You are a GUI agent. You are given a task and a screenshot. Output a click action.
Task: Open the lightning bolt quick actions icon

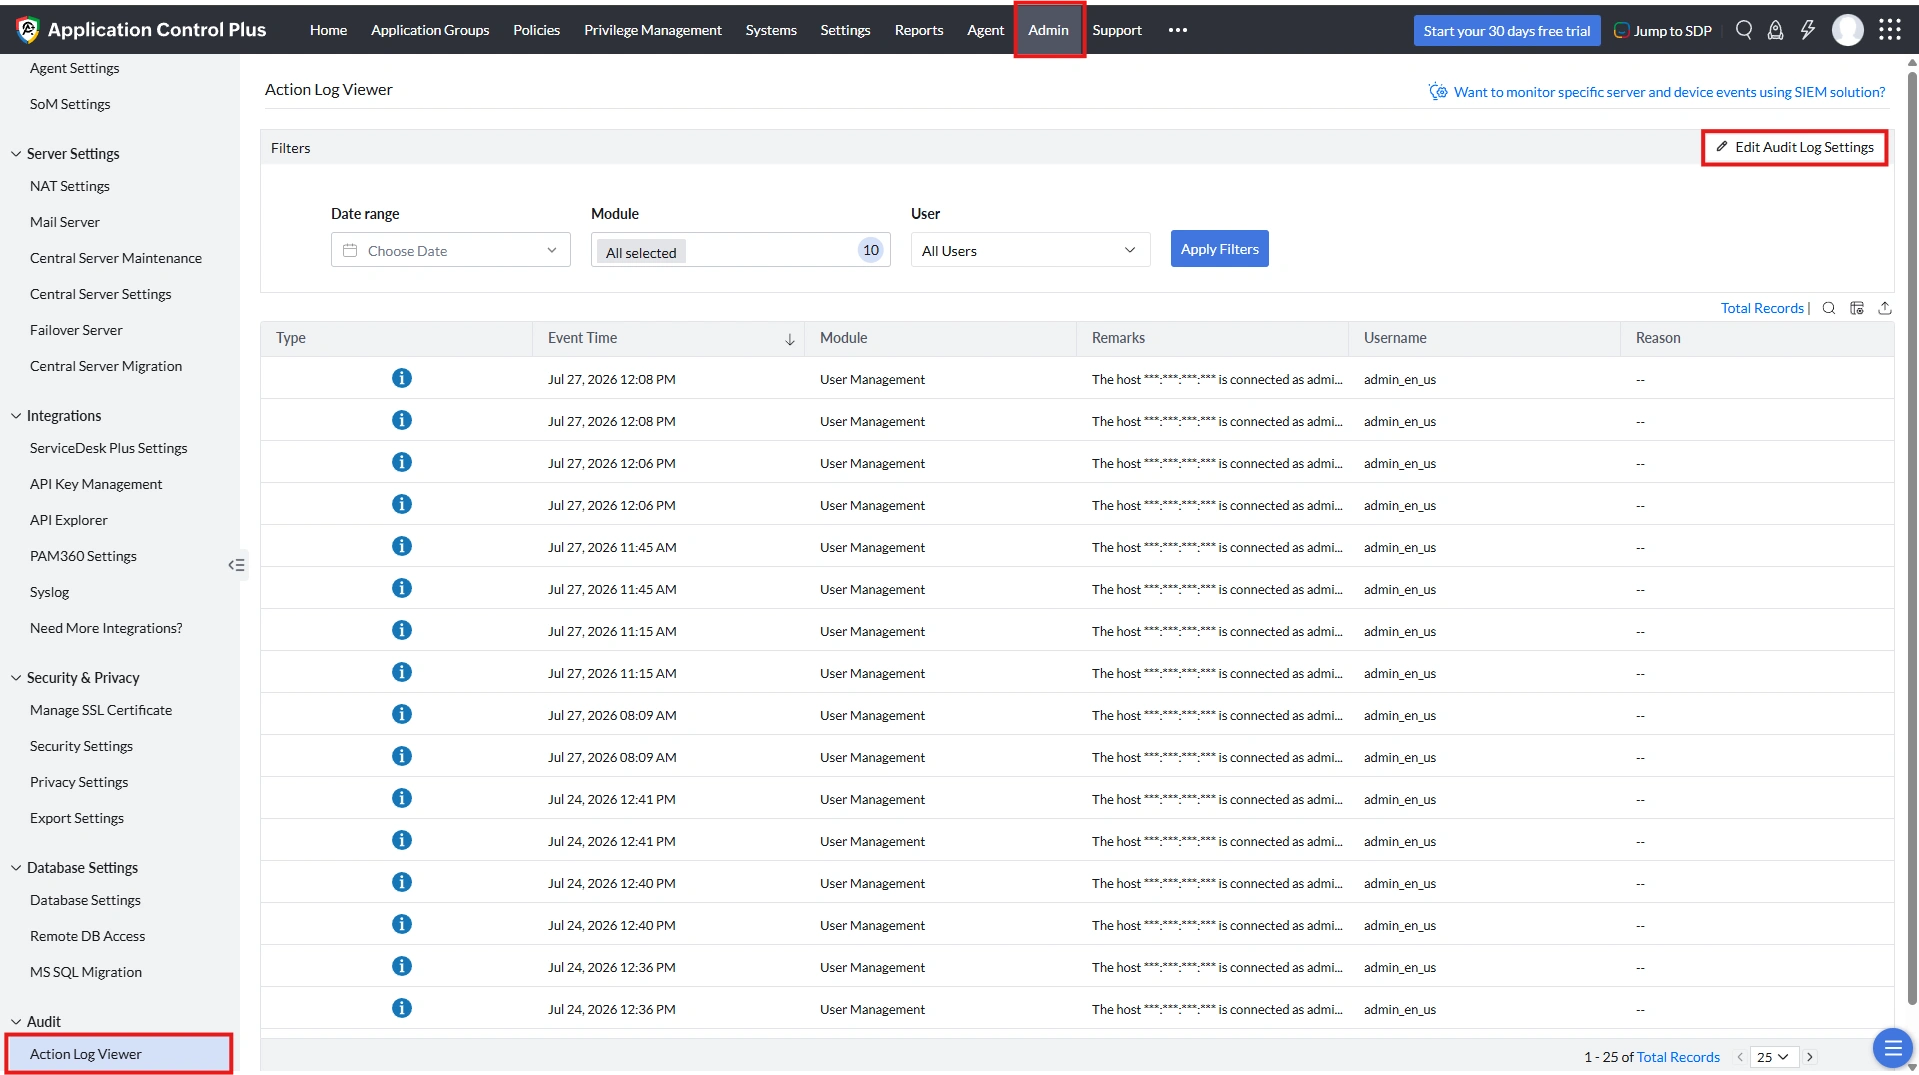coord(1808,30)
